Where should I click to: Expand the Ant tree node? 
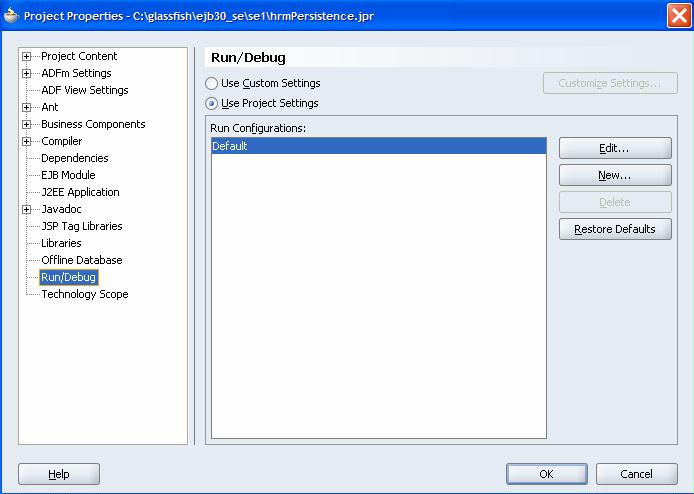pyautogui.click(x=27, y=107)
